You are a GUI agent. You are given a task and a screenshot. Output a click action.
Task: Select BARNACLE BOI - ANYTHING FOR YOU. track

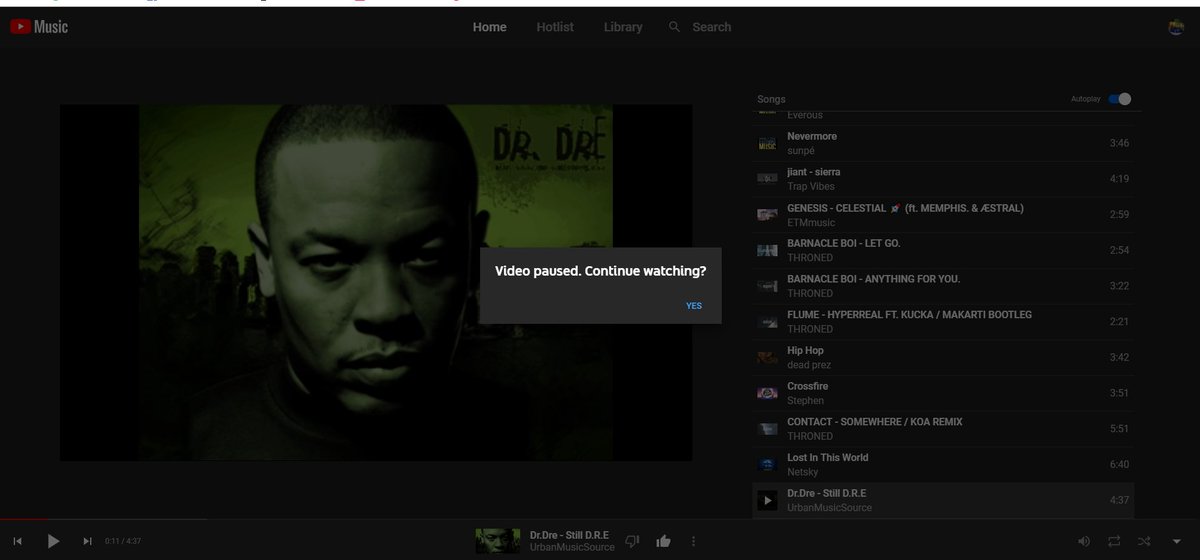pos(945,286)
